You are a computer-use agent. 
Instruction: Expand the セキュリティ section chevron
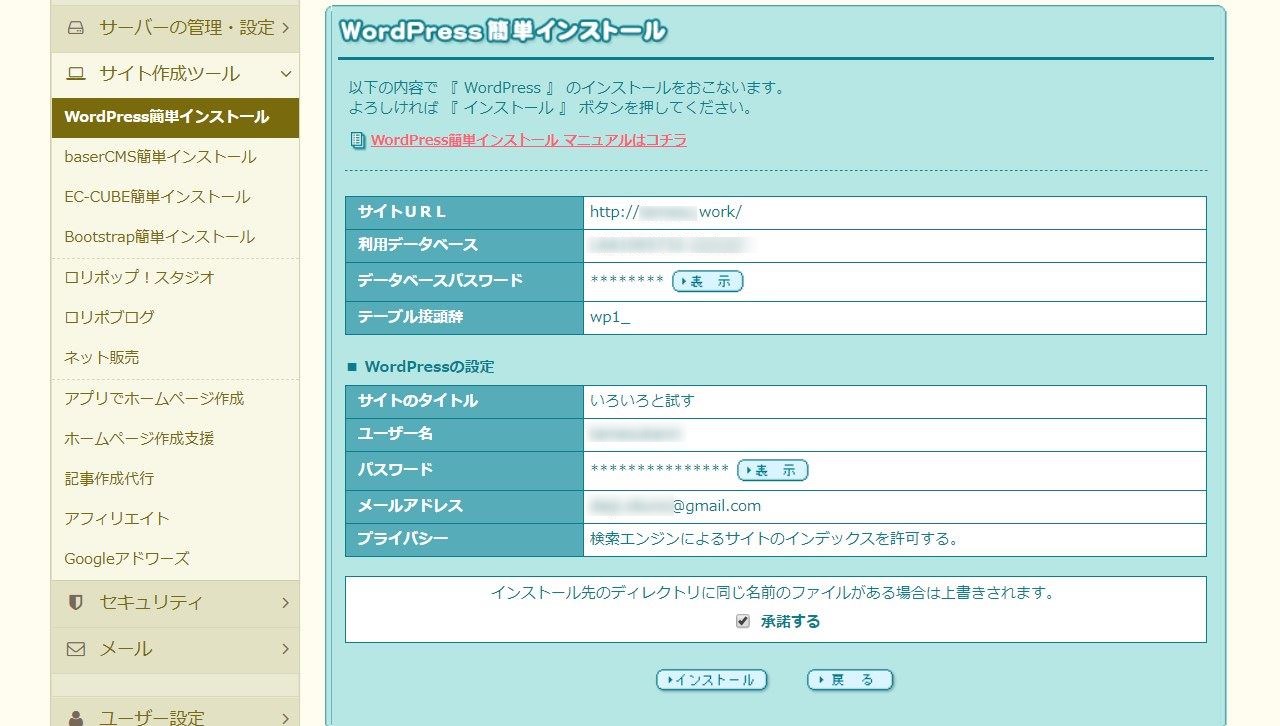tap(285, 603)
